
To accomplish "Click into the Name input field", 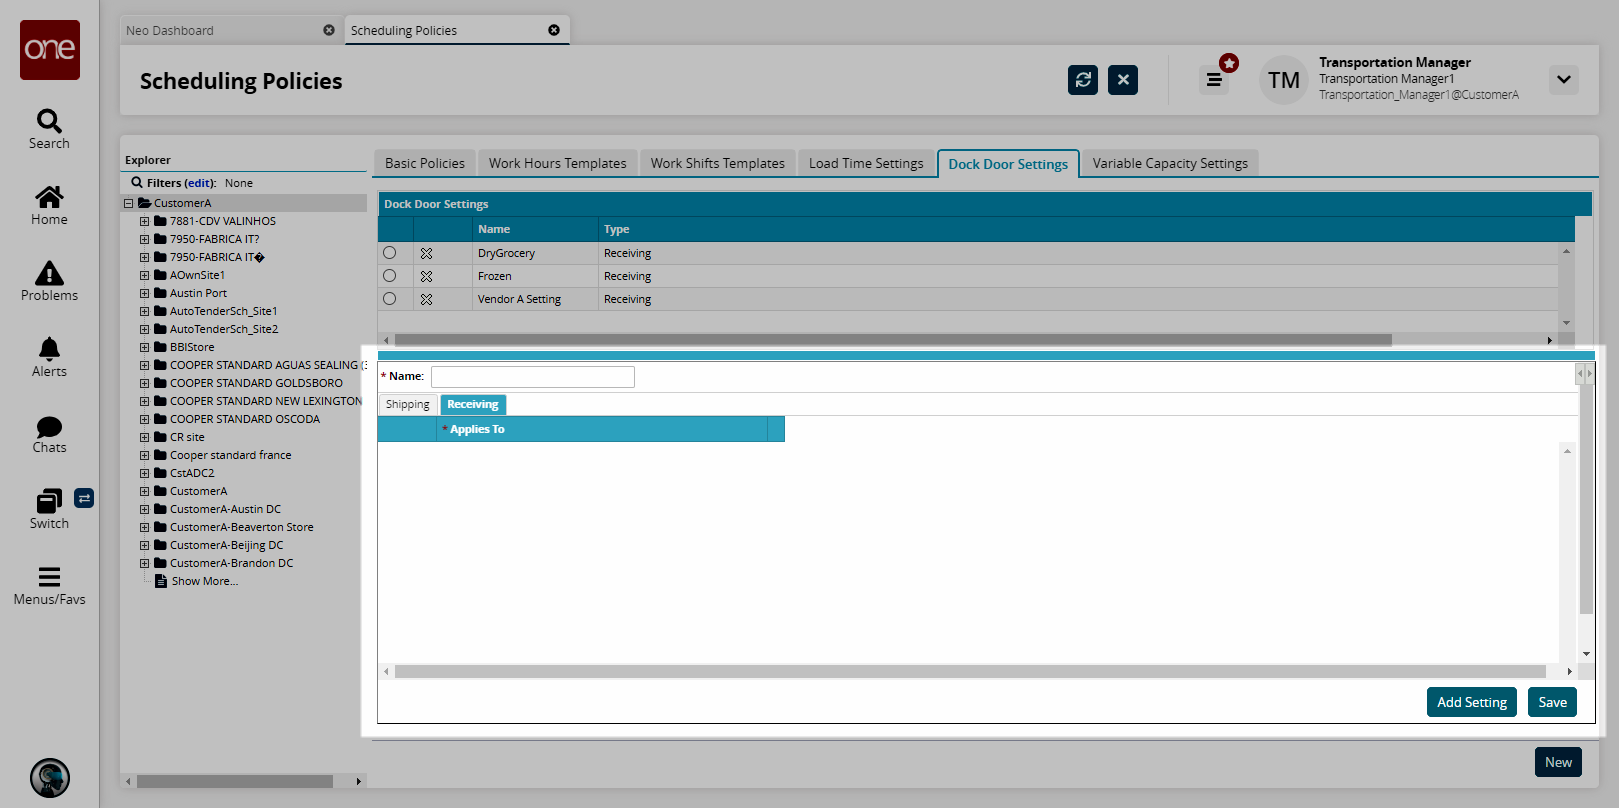I will coord(532,377).
